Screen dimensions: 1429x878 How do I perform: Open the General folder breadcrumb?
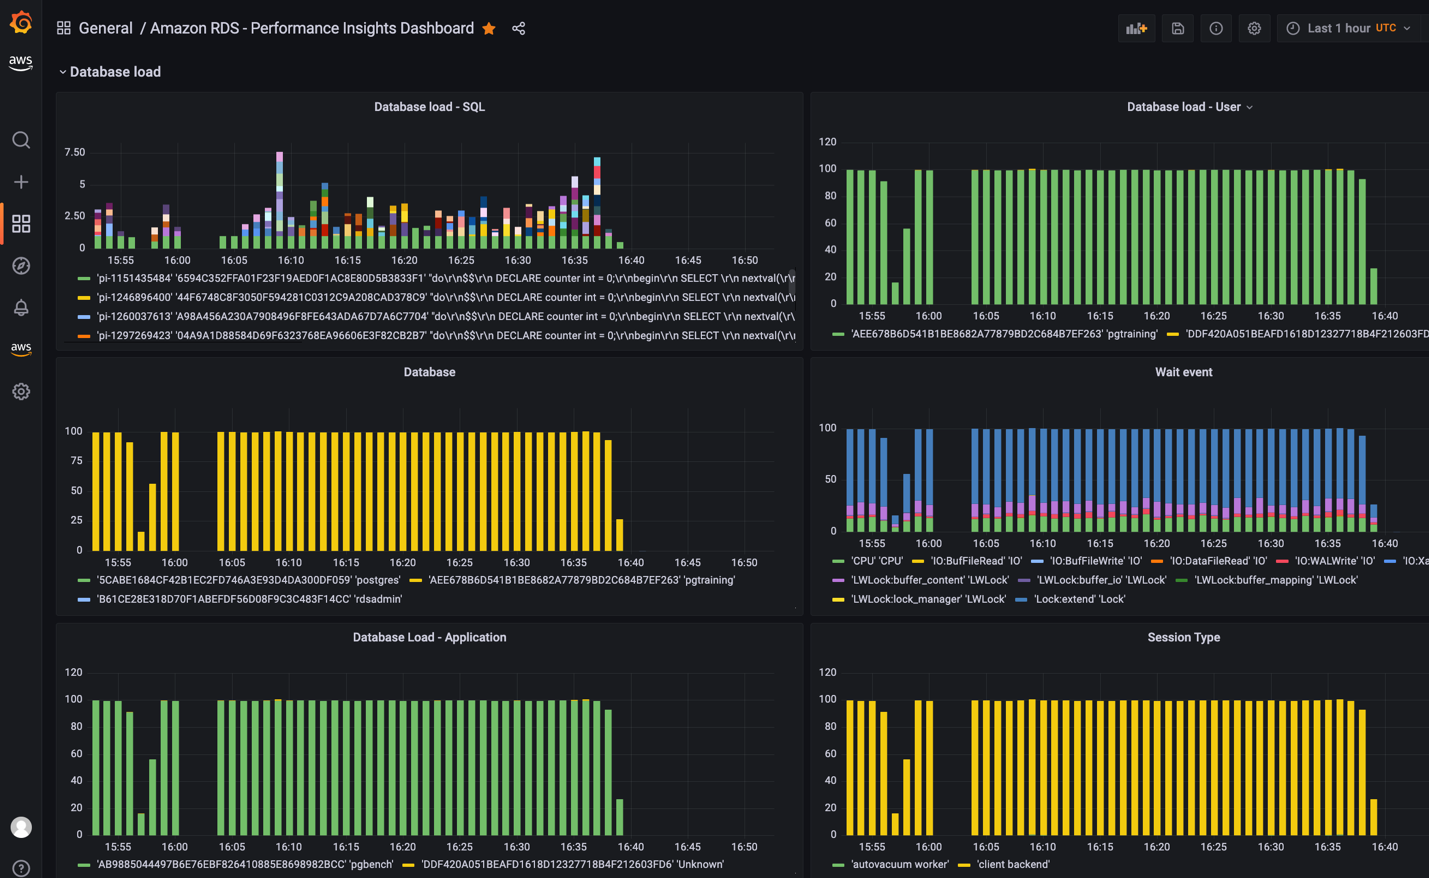(105, 28)
